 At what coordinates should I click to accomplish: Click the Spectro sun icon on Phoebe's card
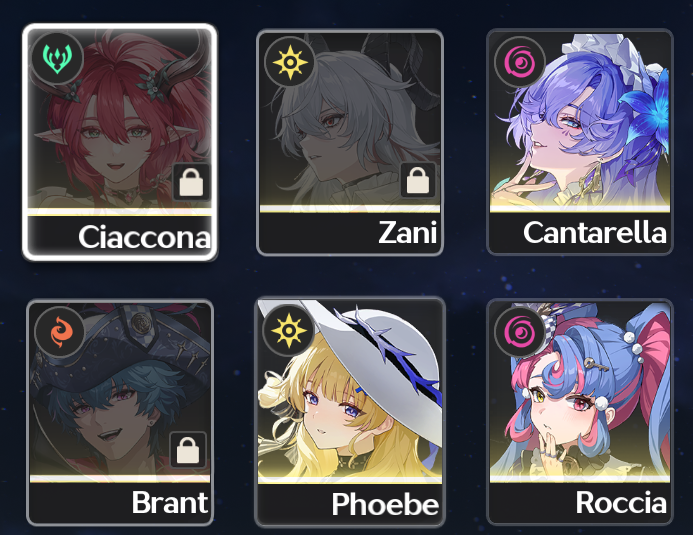pyautogui.click(x=288, y=330)
